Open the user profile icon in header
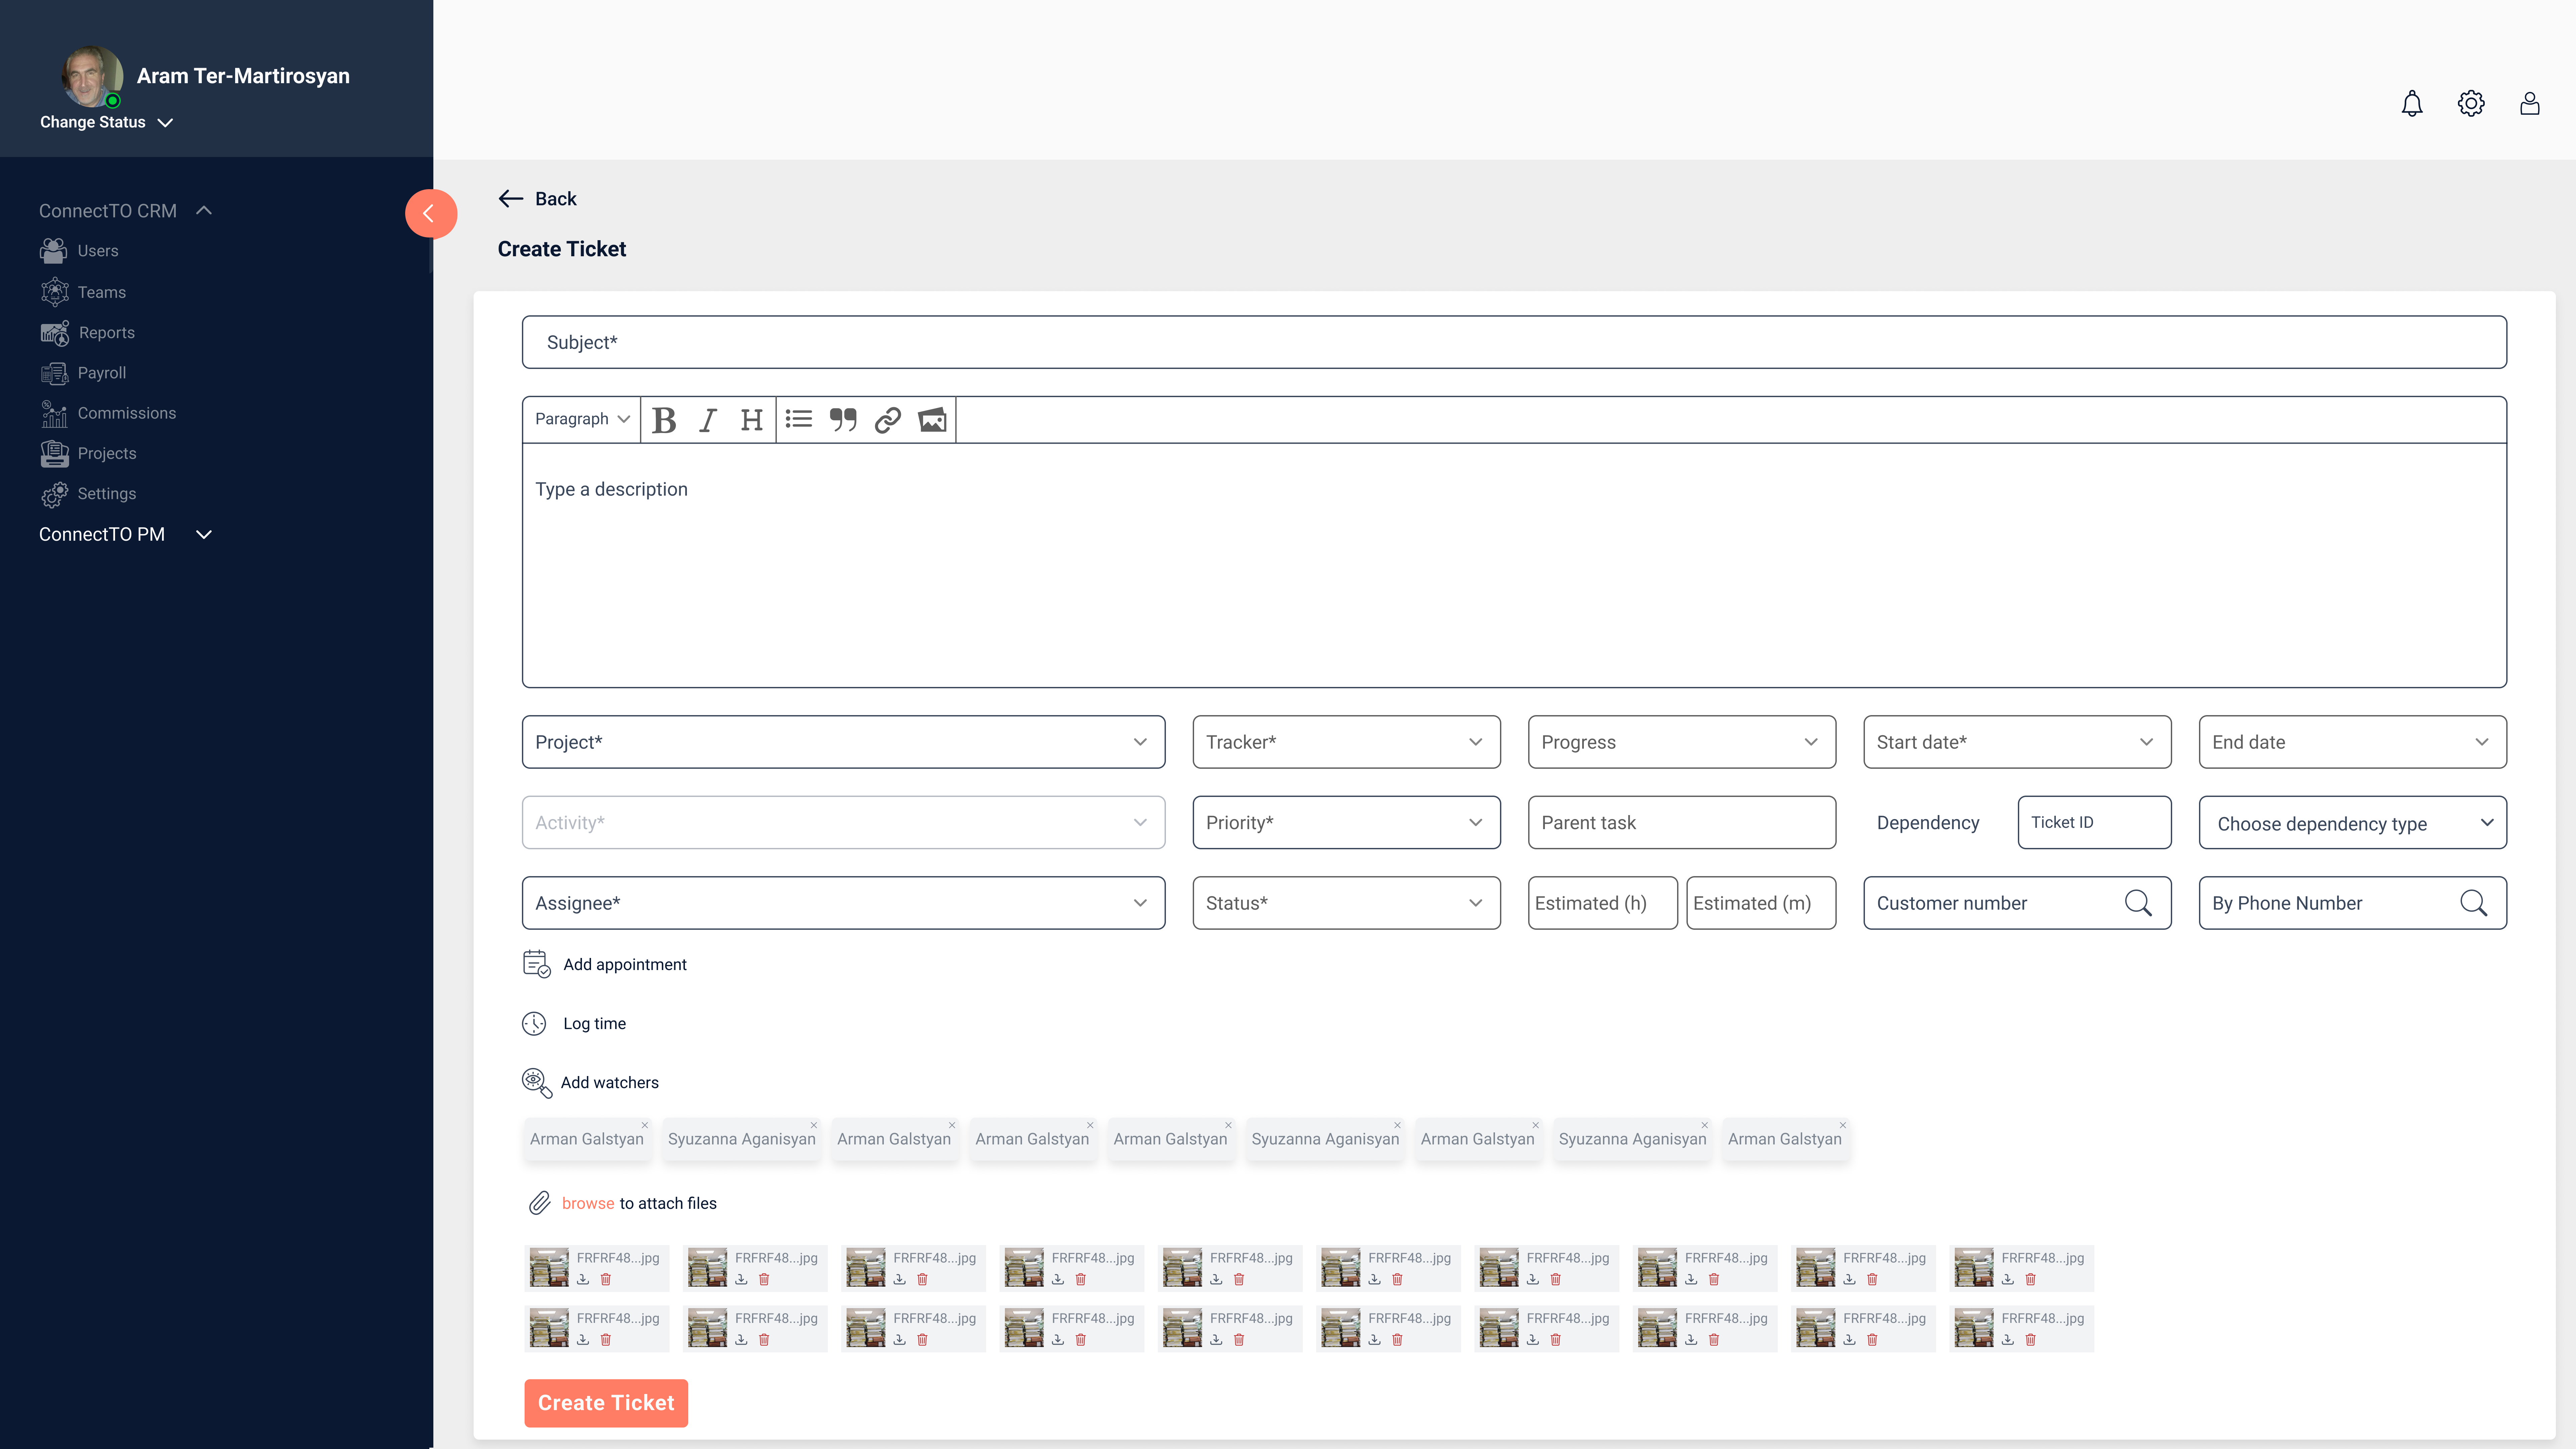Viewport: 2576px width, 1449px height. pyautogui.click(x=2530, y=104)
